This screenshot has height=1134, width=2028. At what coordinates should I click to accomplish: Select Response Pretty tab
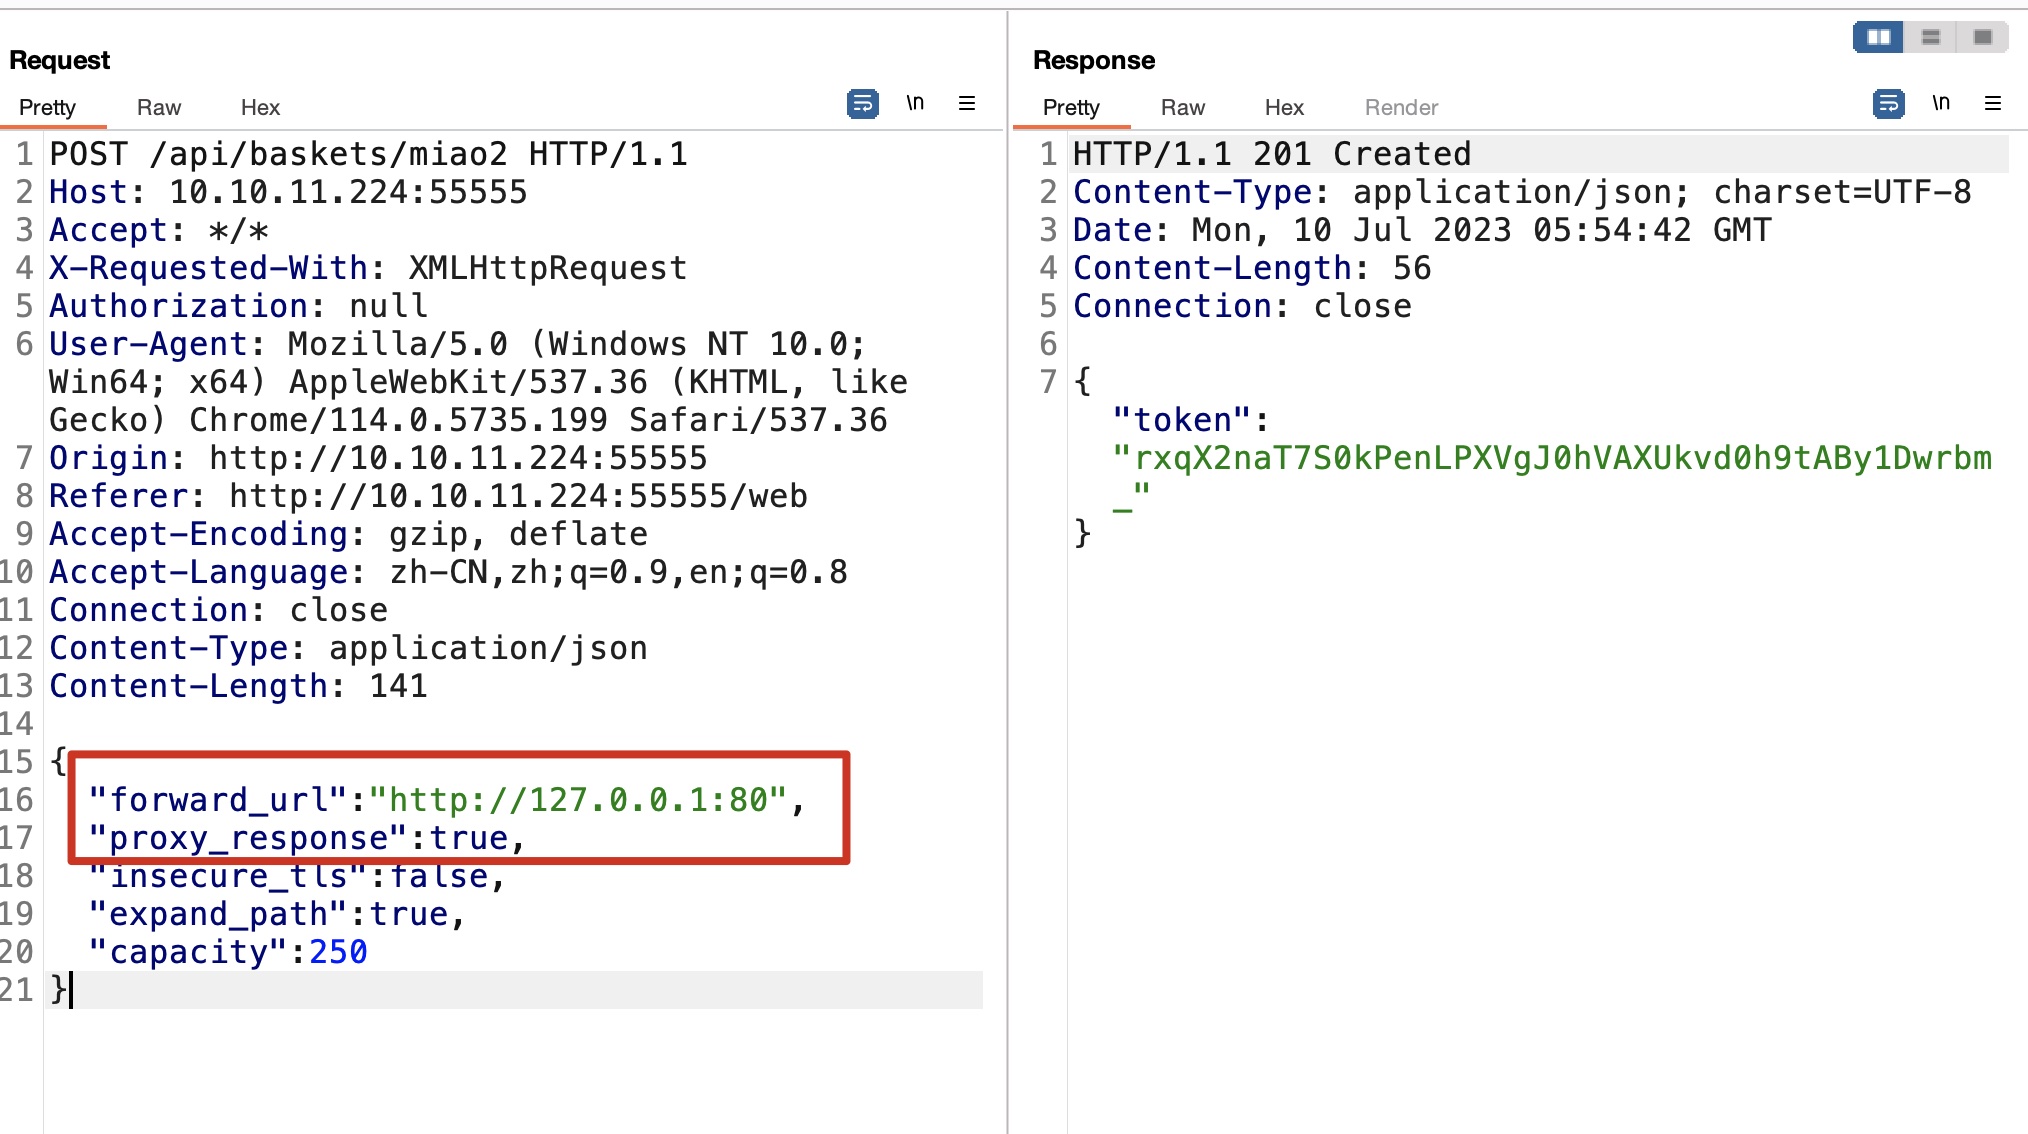(x=1071, y=108)
